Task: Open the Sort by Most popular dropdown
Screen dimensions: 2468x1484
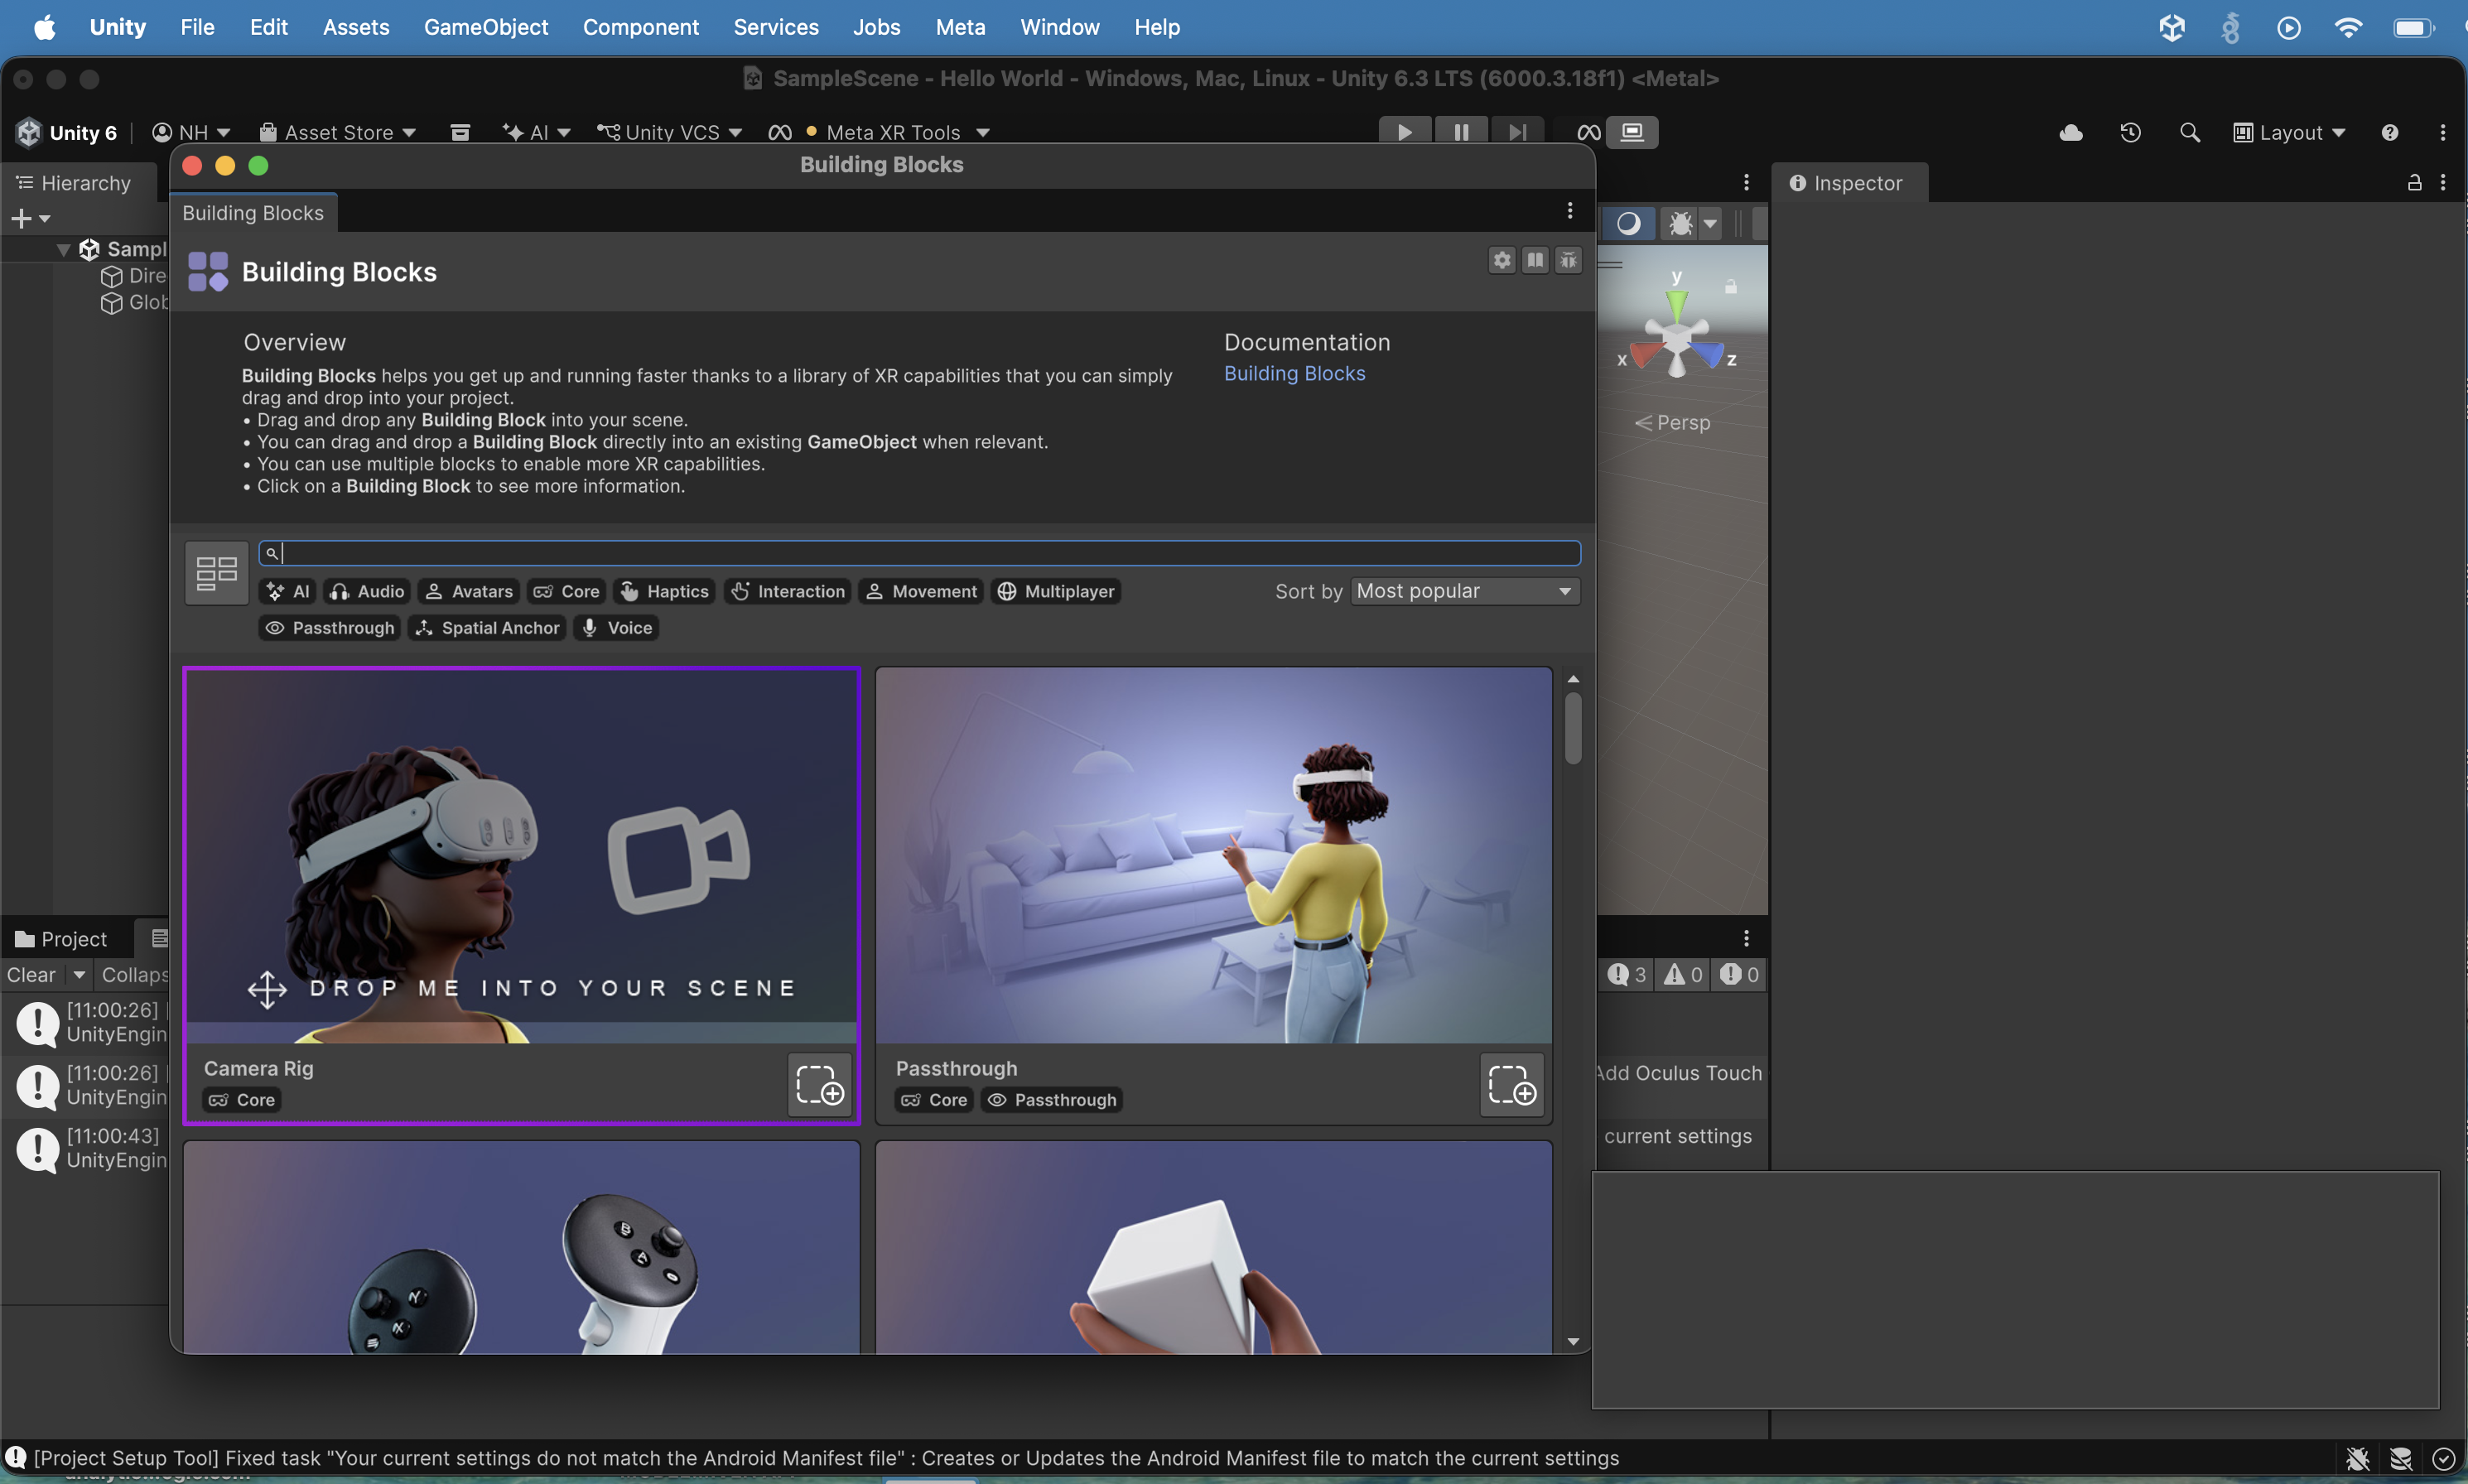Action: pos(1465,592)
